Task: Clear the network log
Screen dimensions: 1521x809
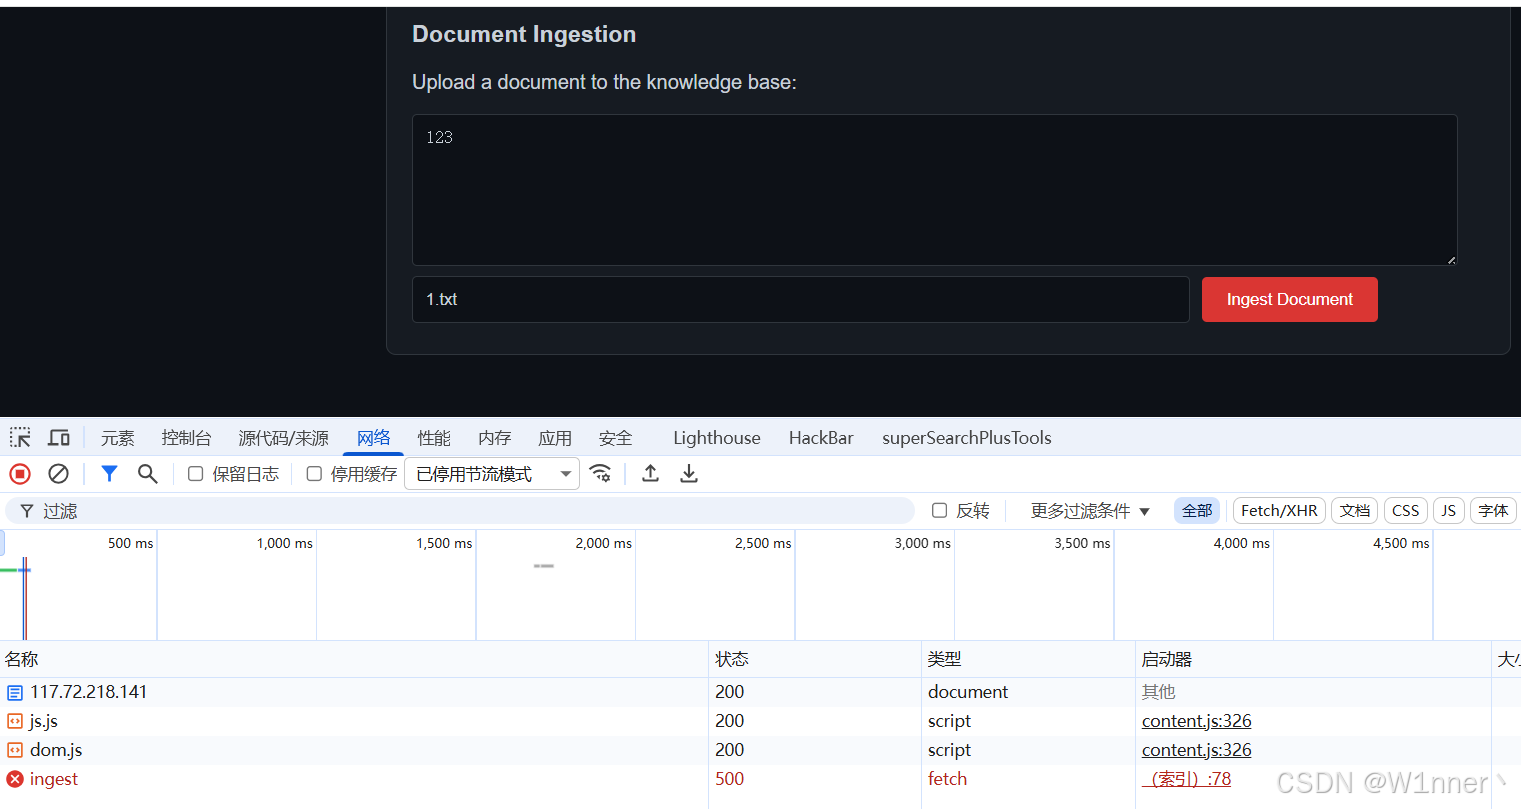Action: tap(59, 474)
